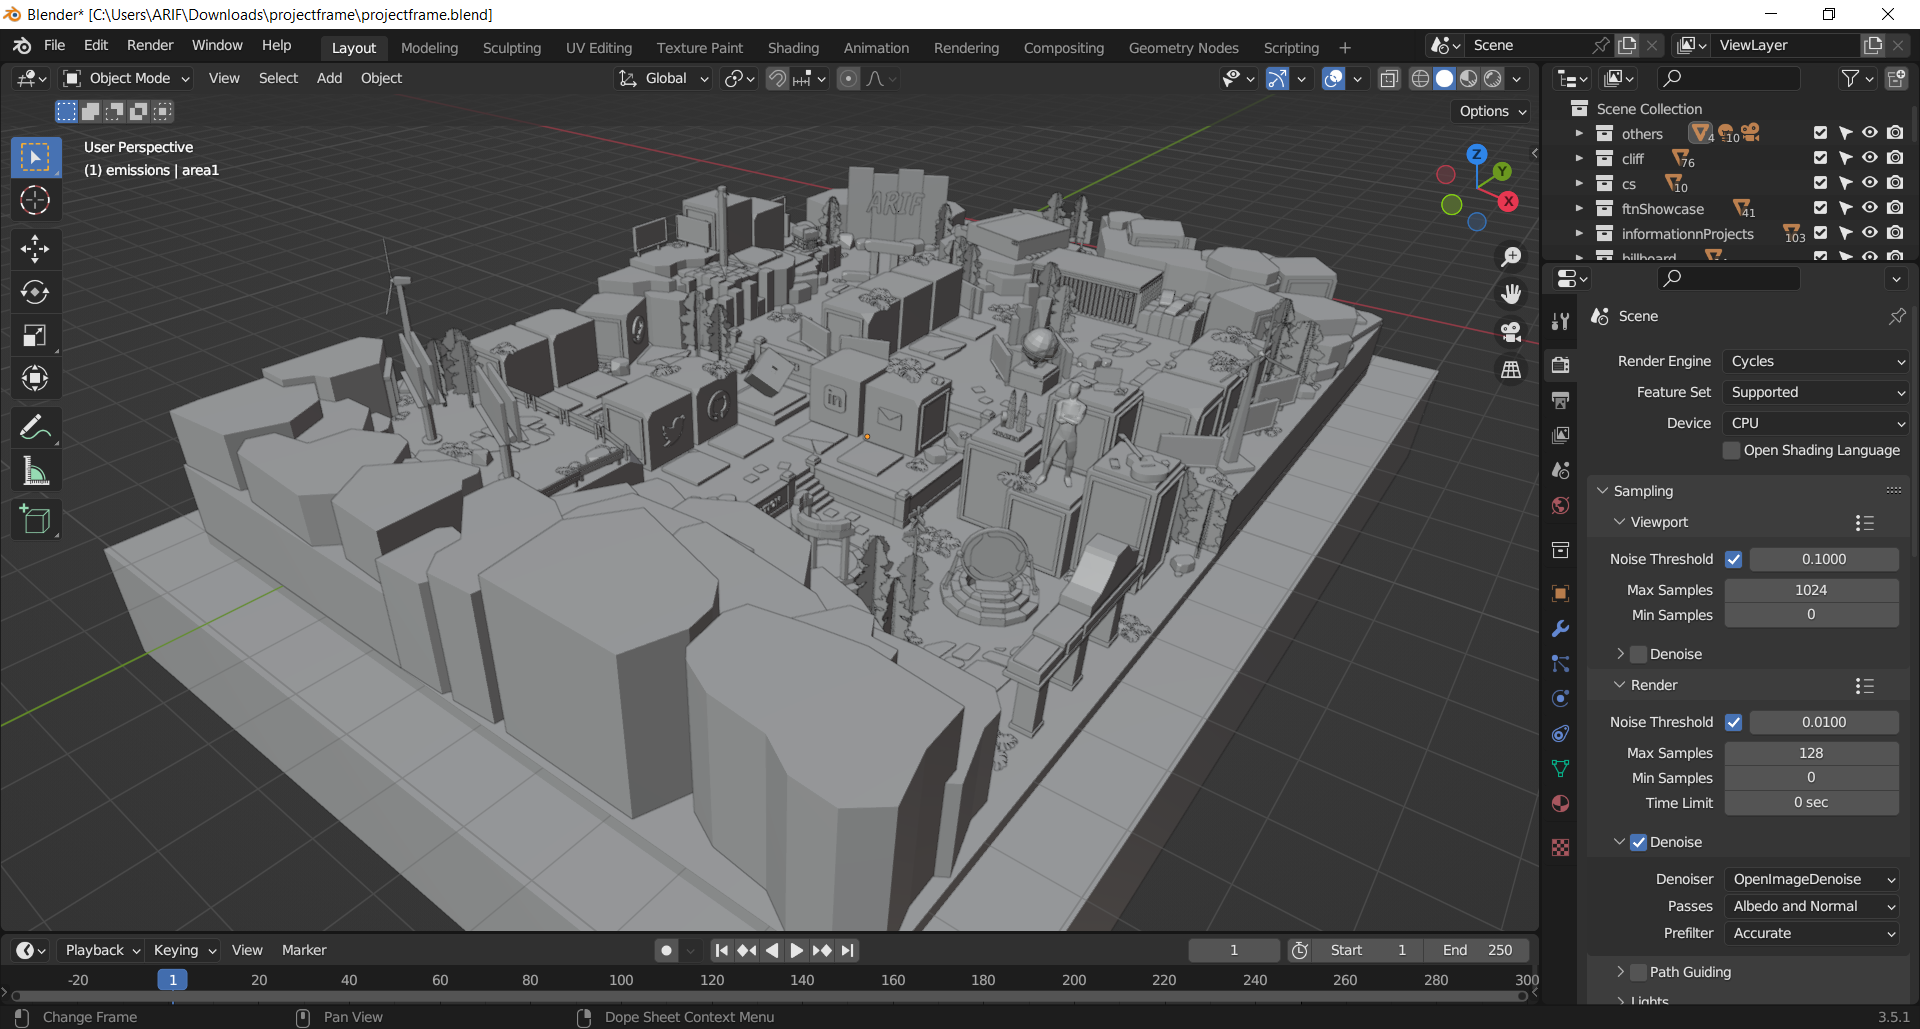Expand the Path Guiding section
This screenshot has height=1029, width=1920.
click(x=1621, y=972)
